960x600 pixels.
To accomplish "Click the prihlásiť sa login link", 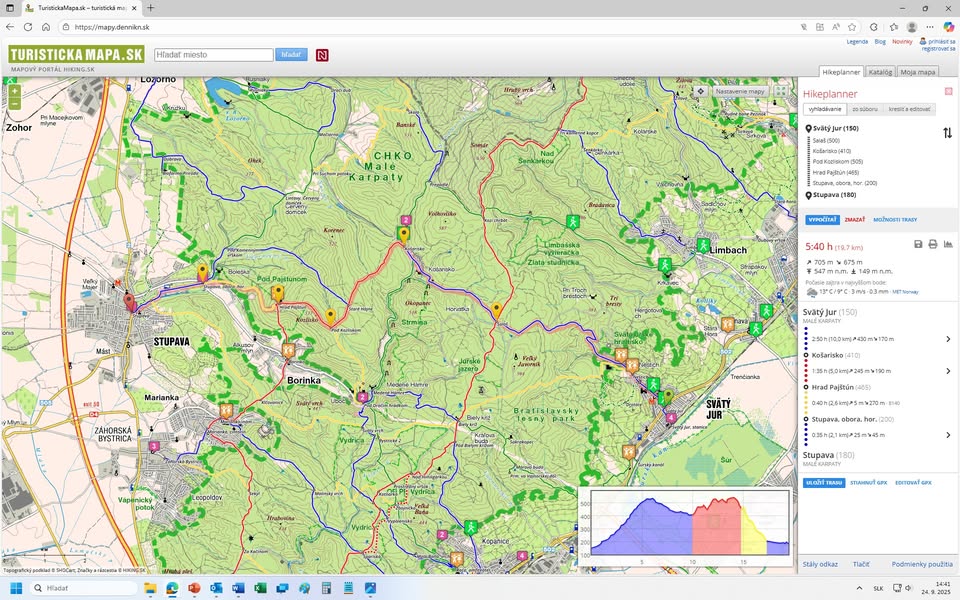I will click(x=941, y=42).
